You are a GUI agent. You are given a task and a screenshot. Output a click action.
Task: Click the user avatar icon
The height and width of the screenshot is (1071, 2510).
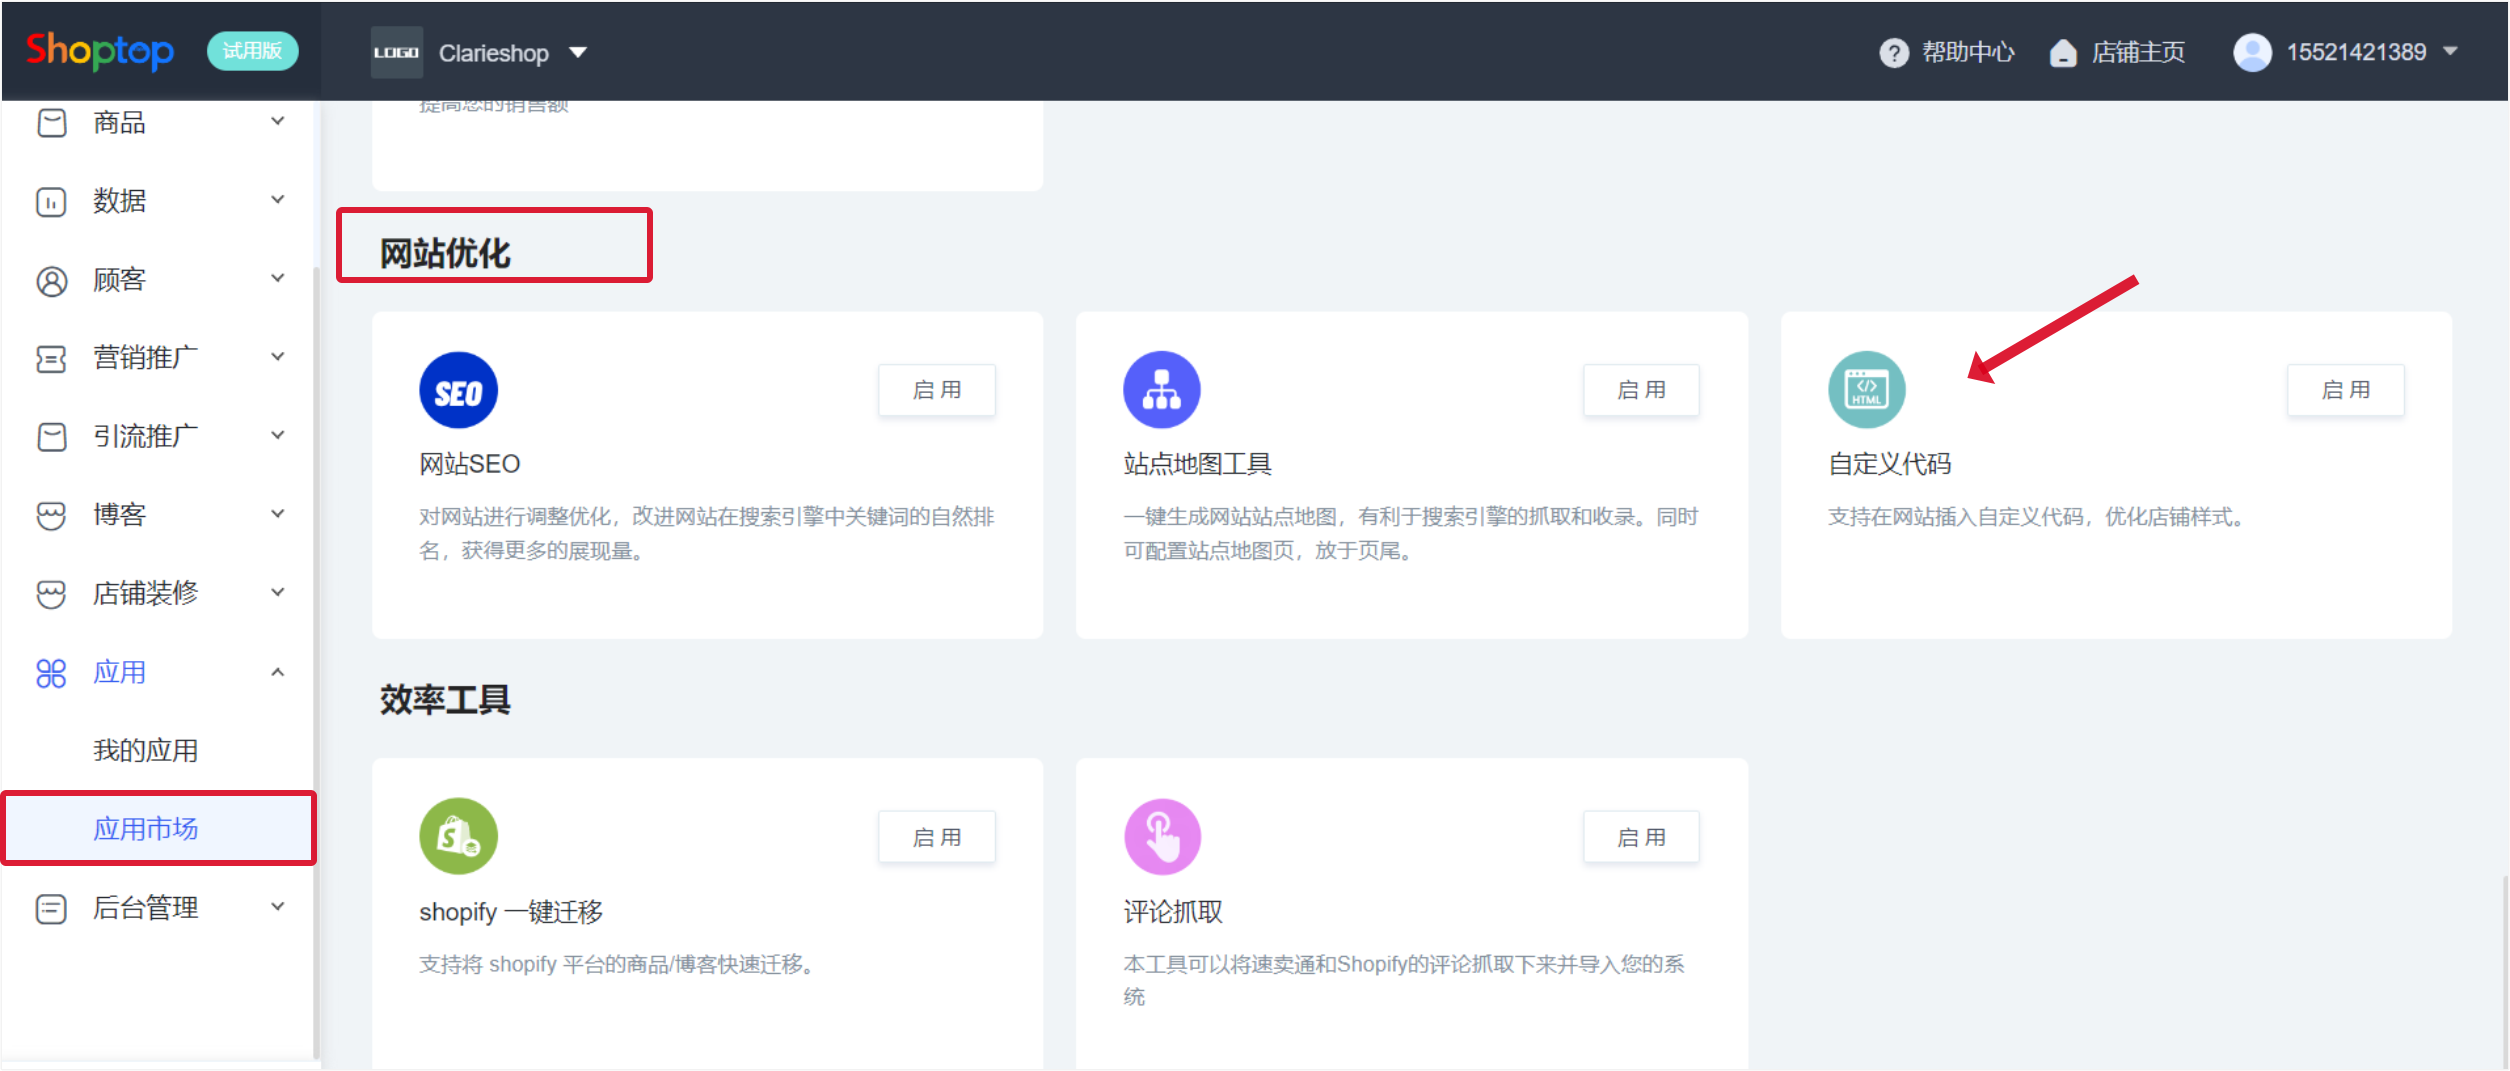coord(2252,52)
